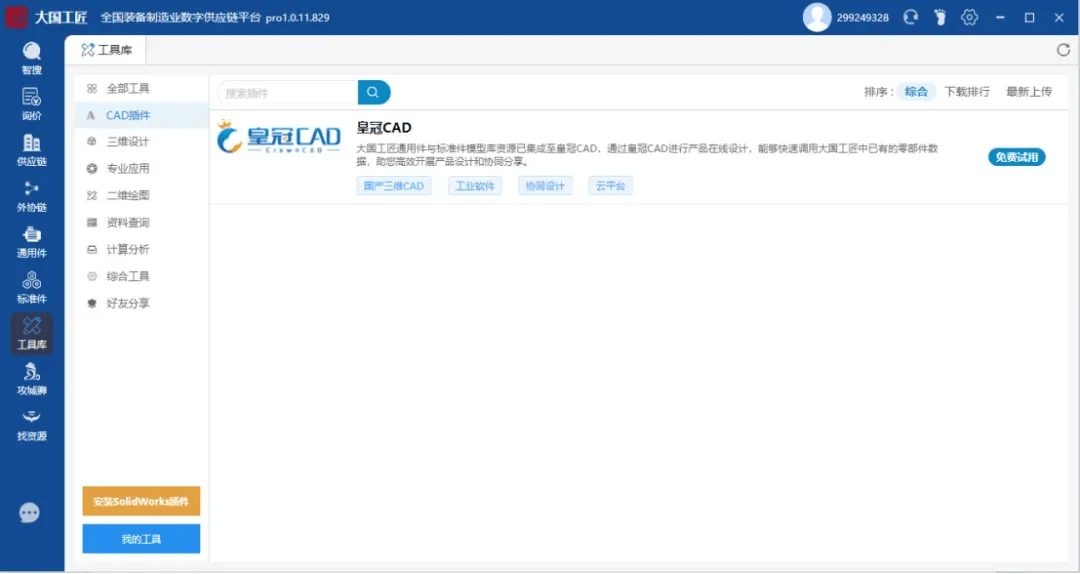
Task: Open the 智搜 search sidebar icon
Action: tap(32, 57)
